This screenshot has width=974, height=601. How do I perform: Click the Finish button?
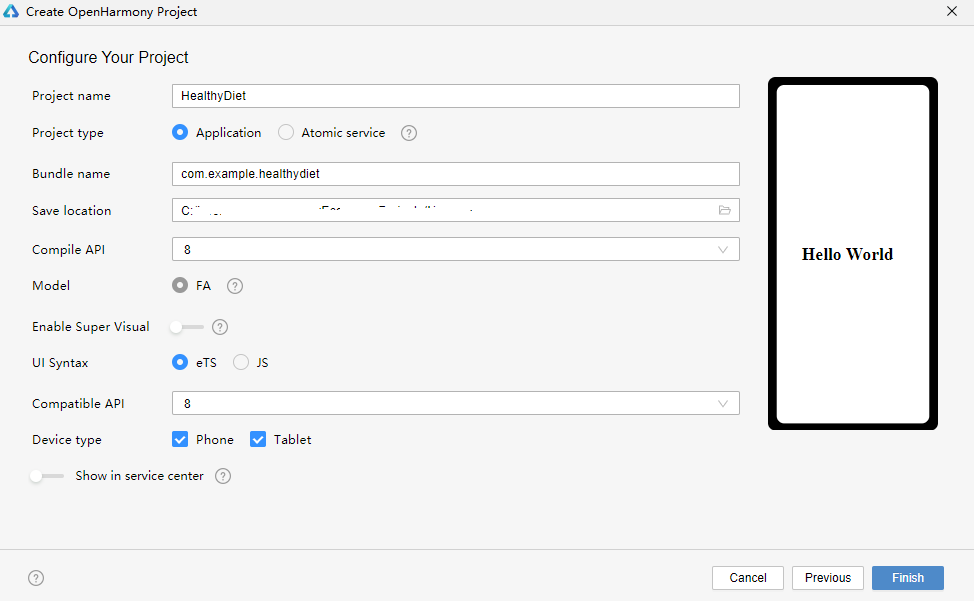pyautogui.click(x=907, y=578)
